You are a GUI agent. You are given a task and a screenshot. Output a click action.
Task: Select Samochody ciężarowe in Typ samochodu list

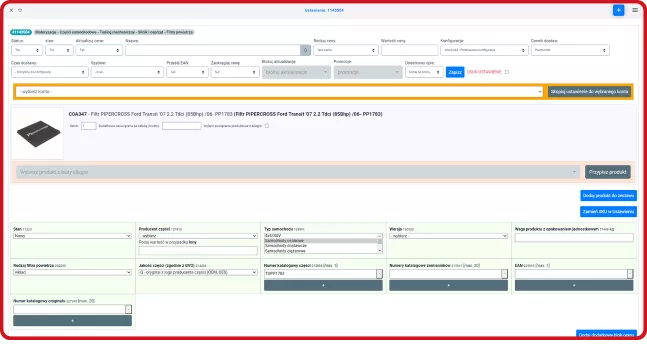[x=321, y=251]
